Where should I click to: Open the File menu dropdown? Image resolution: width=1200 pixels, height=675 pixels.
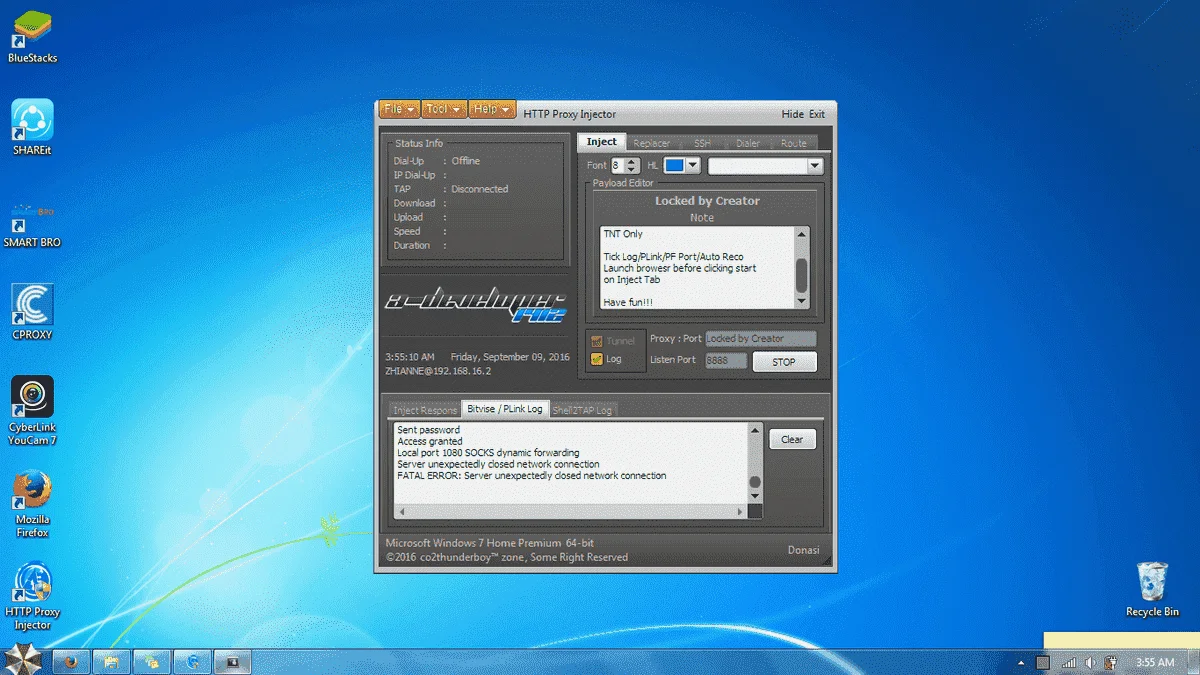click(398, 109)
